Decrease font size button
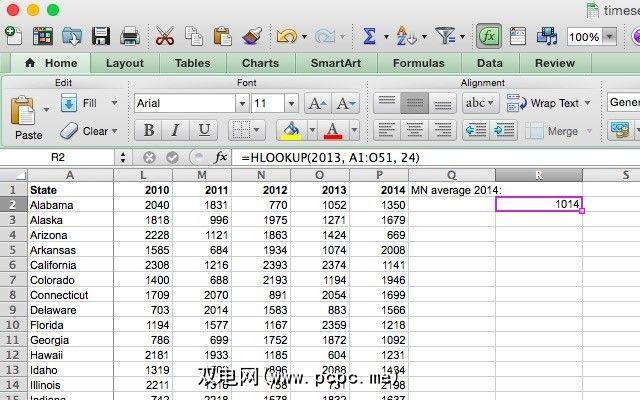This screenshot has height=400, width=640. click(x=346, y=103)
